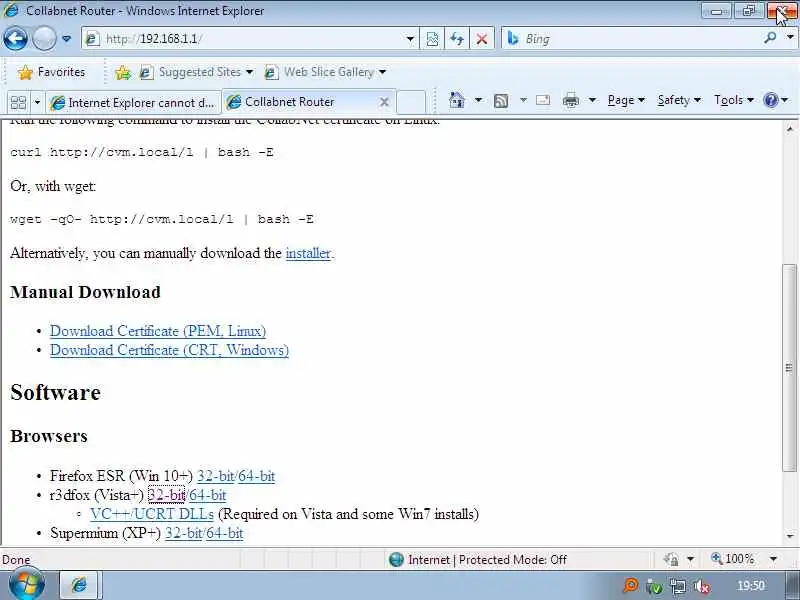Viewport: 800px width, 600px height.
Task: Click the muted volume tray icon
Action: (x=702, y=587)
